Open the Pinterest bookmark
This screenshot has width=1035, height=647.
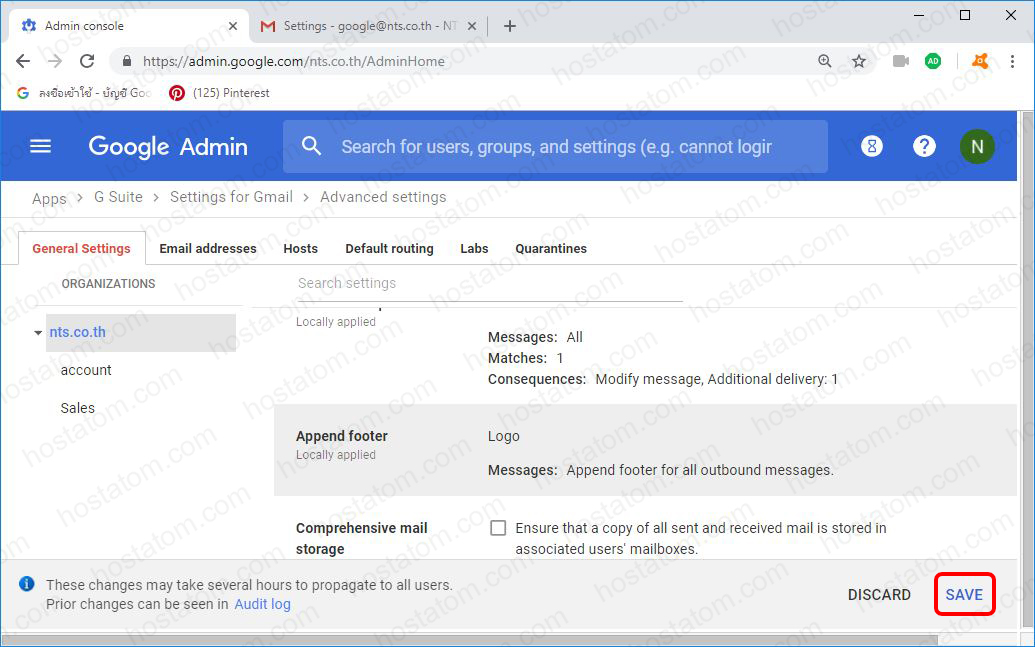(220, 93)
